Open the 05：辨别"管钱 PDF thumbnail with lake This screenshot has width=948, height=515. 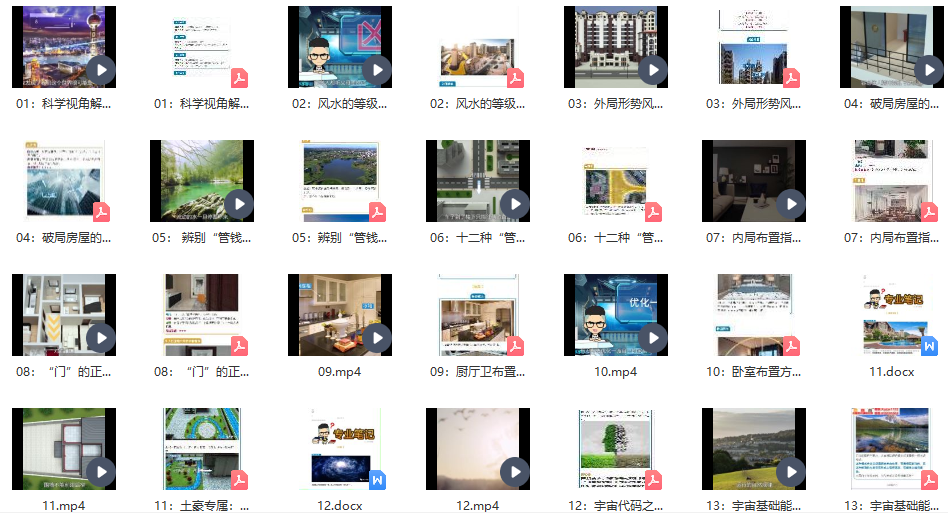340,181
